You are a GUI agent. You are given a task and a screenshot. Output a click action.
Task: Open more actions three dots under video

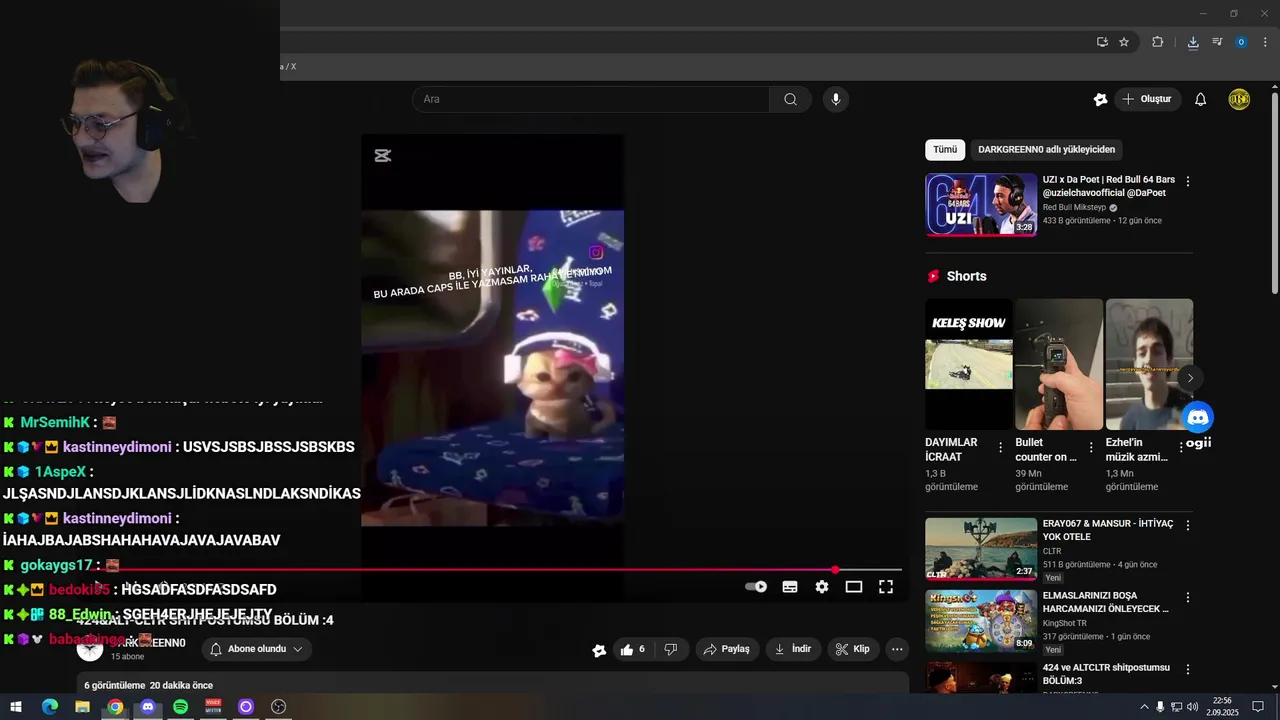pos(897,649)
